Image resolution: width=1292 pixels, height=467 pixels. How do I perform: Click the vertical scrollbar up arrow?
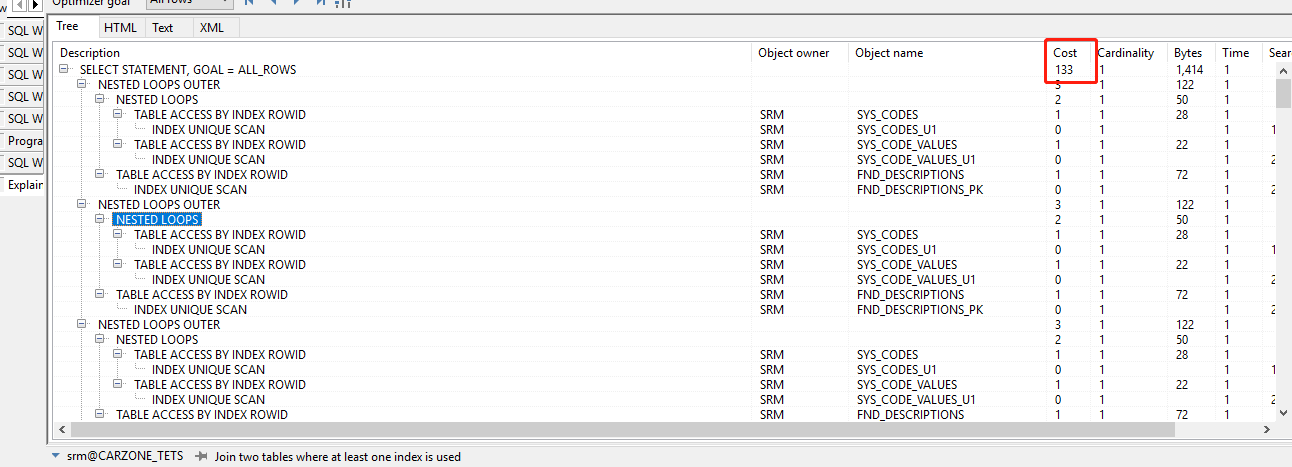(1283, 69)
